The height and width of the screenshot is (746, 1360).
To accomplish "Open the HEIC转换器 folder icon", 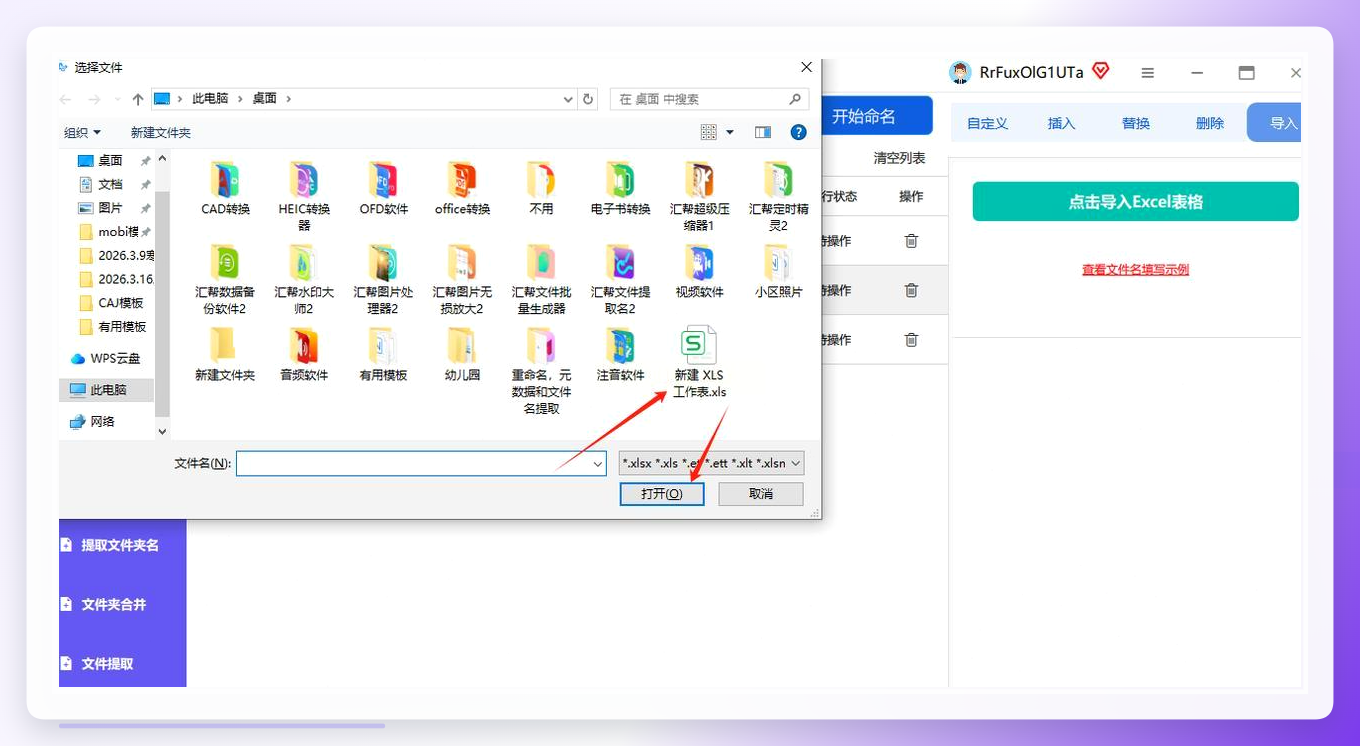I will (304, 180).
